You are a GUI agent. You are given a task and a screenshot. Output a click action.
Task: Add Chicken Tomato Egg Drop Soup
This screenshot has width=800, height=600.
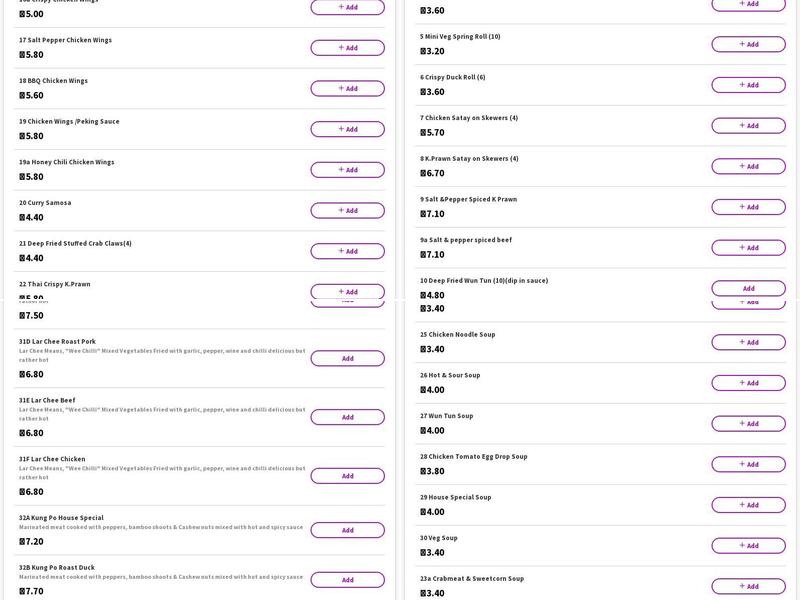click(x=748, y=464)
